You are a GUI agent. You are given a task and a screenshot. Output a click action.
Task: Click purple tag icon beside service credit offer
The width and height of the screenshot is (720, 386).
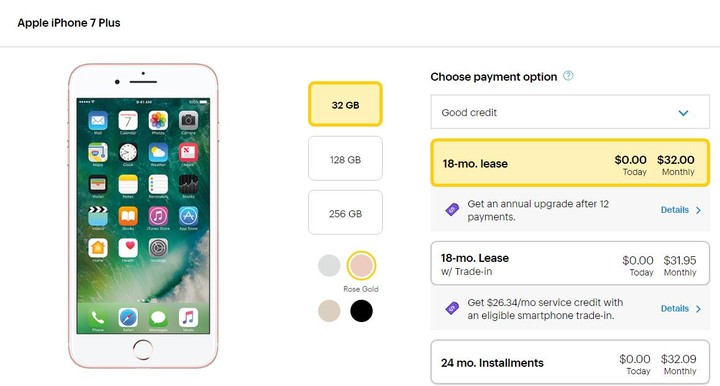click(x=452, y=308)
